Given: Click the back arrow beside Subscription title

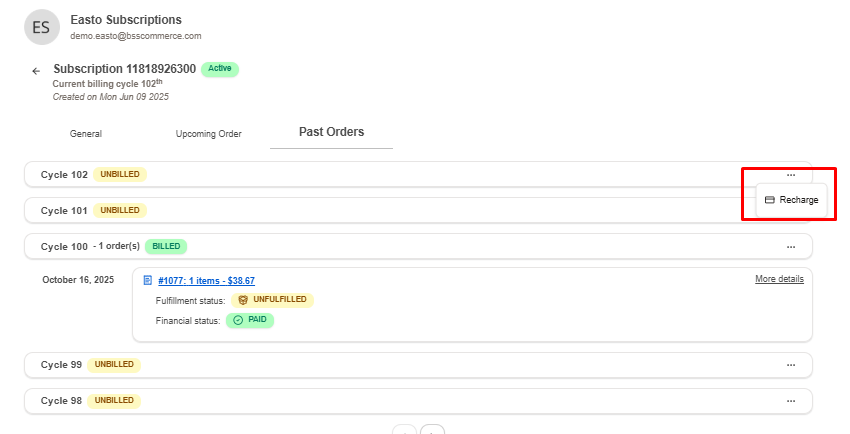Looking at the screenshot, I should click(36, 71).
